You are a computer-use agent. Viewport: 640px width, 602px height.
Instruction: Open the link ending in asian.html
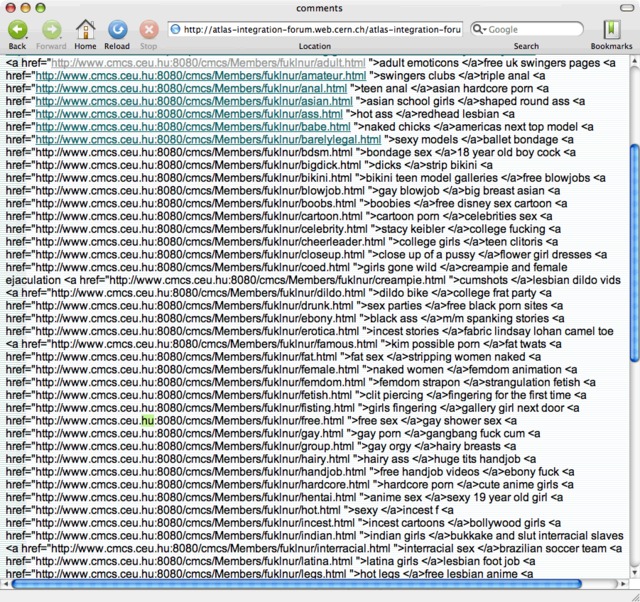coord(194,101)
